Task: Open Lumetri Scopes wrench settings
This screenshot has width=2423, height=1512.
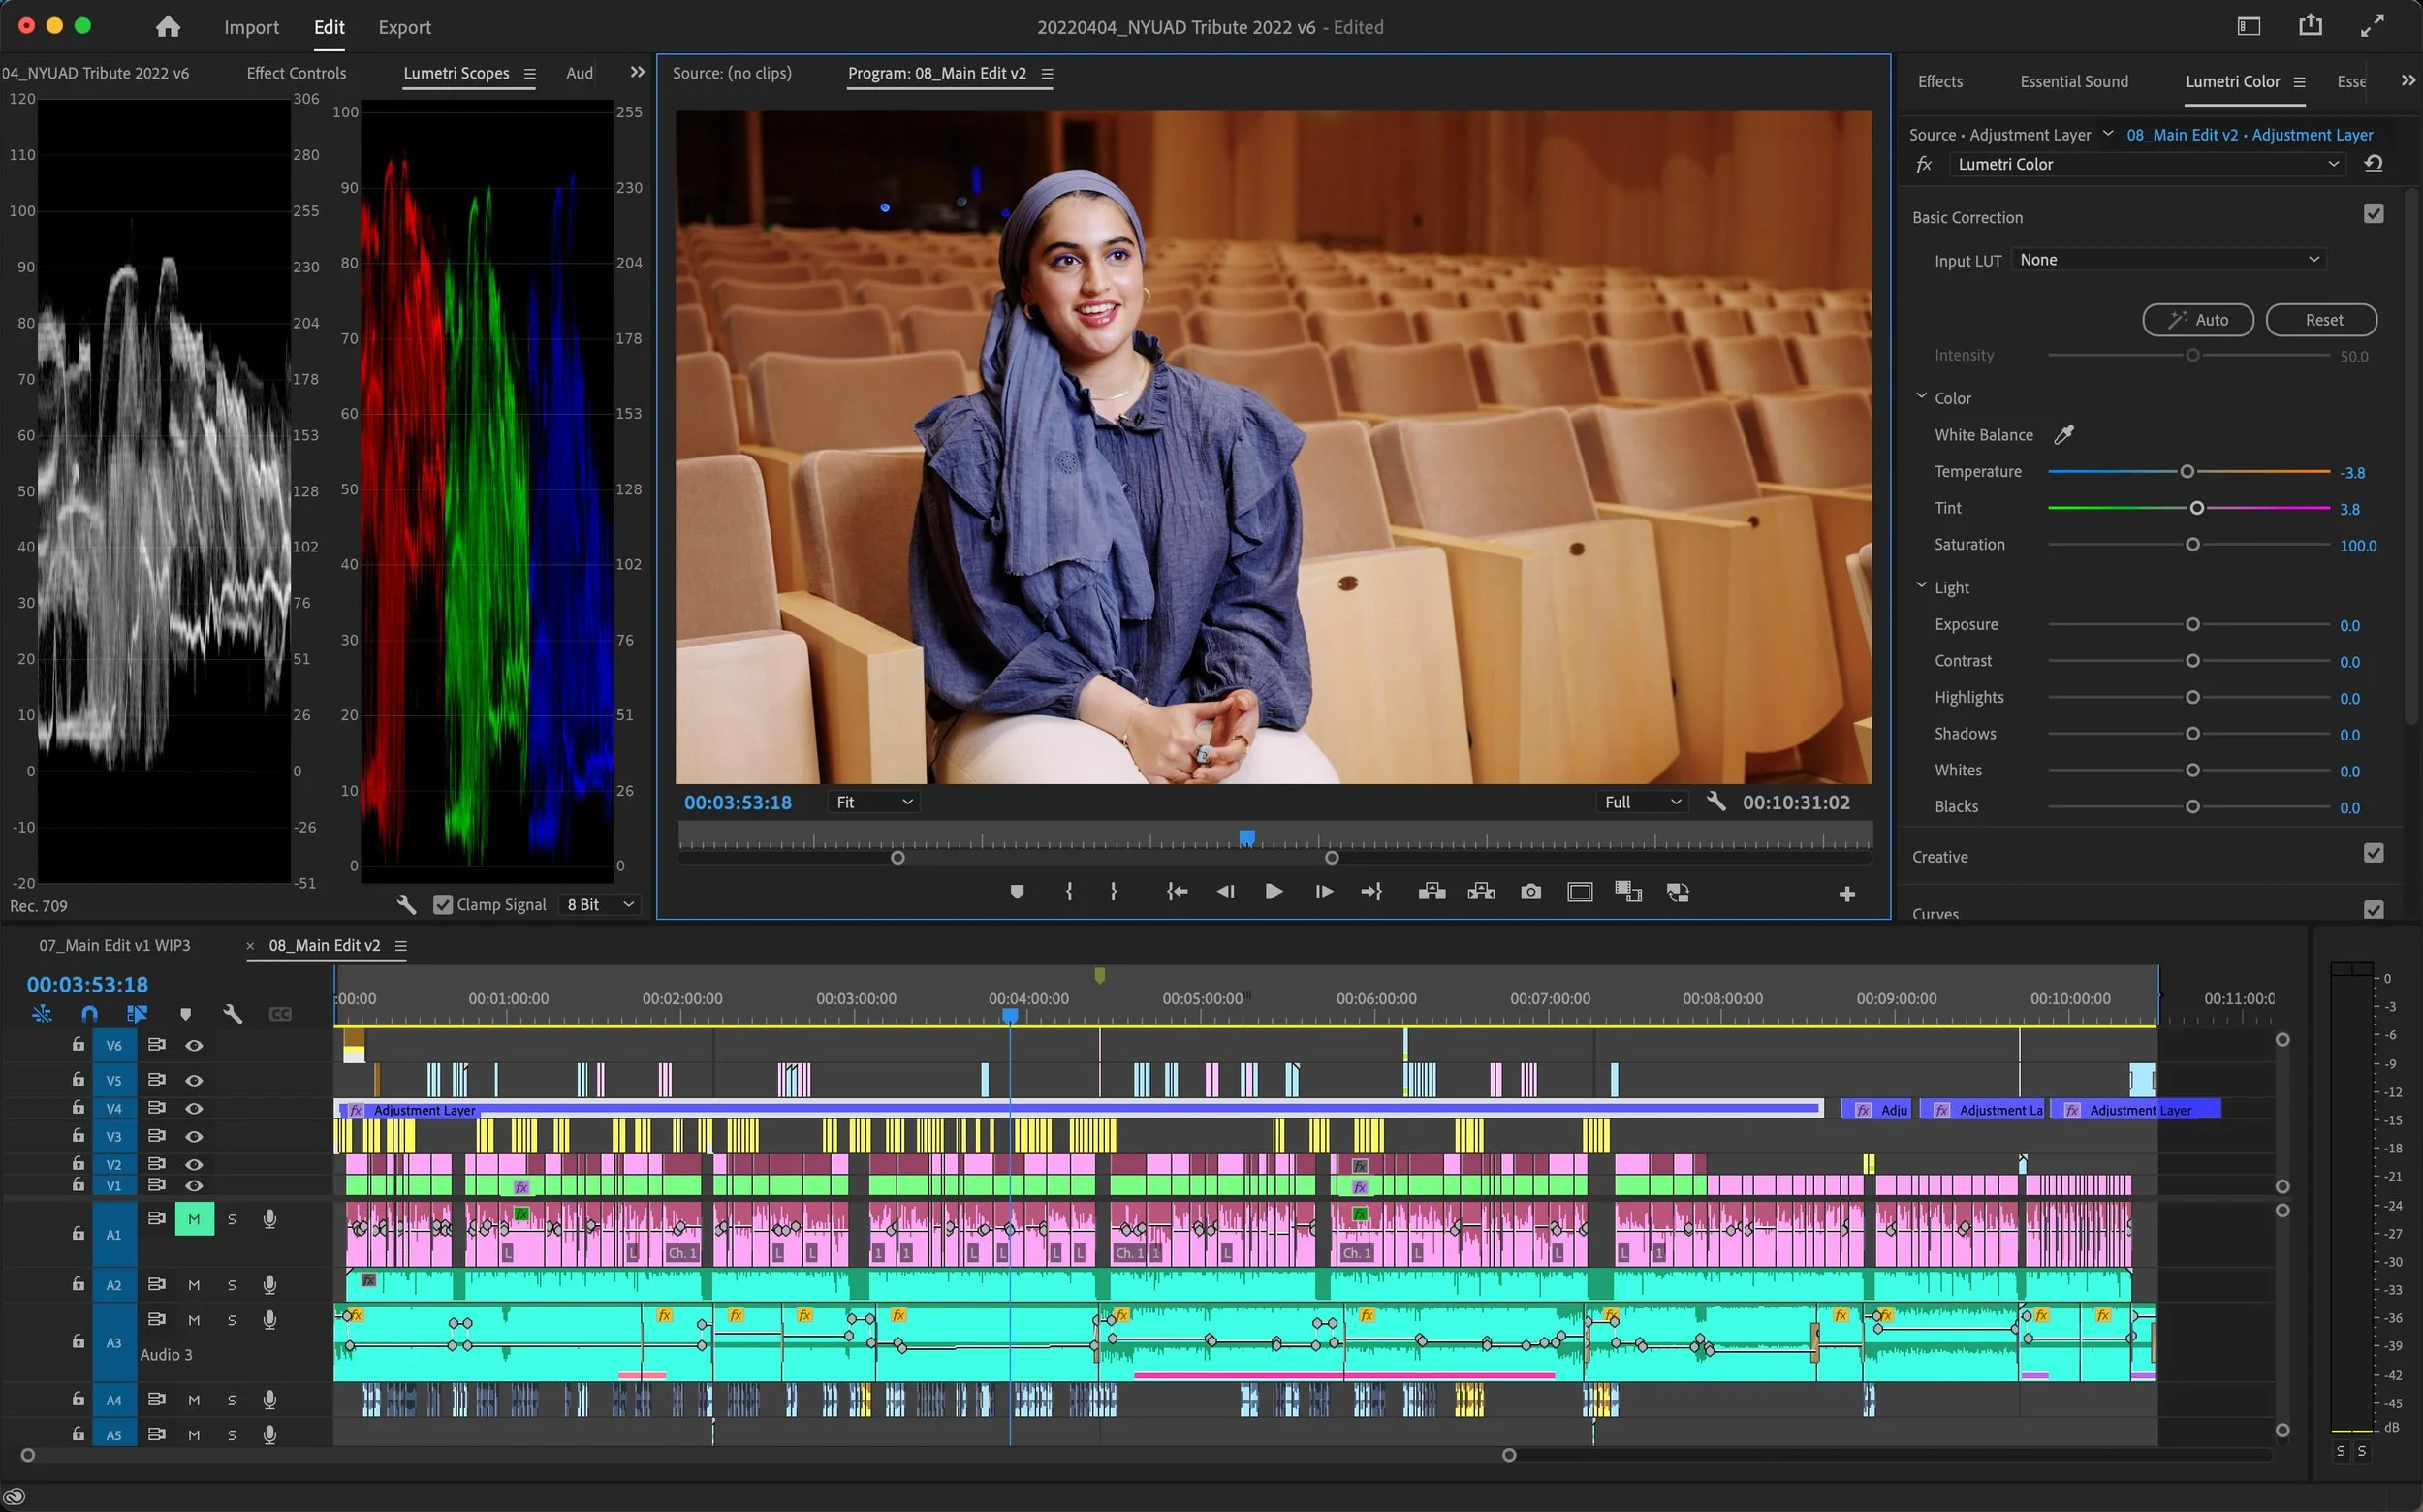Action: click(x=406, y=904)
